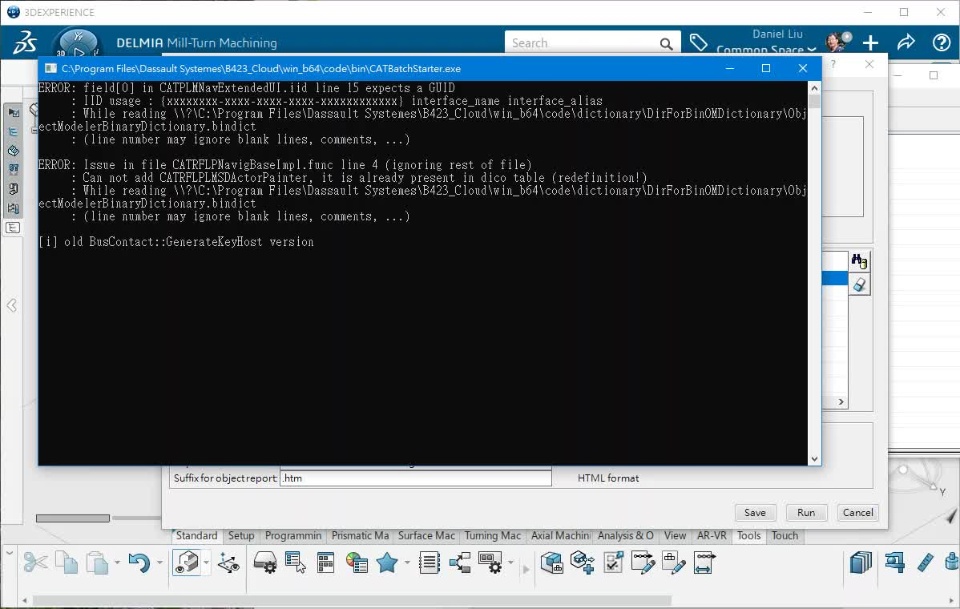Click the checklist with link icon
Image resolution: width=960 pixels, height=609 pixels.
[613, 562]
